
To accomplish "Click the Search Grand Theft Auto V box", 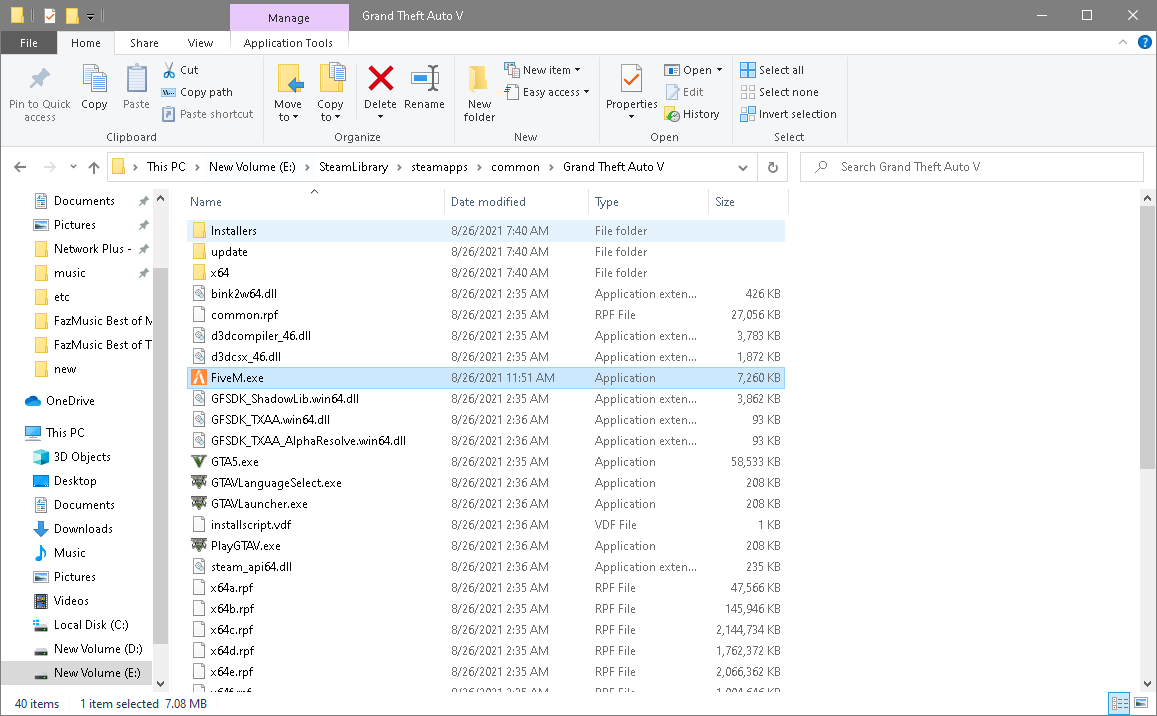I will tap(972, 168).
